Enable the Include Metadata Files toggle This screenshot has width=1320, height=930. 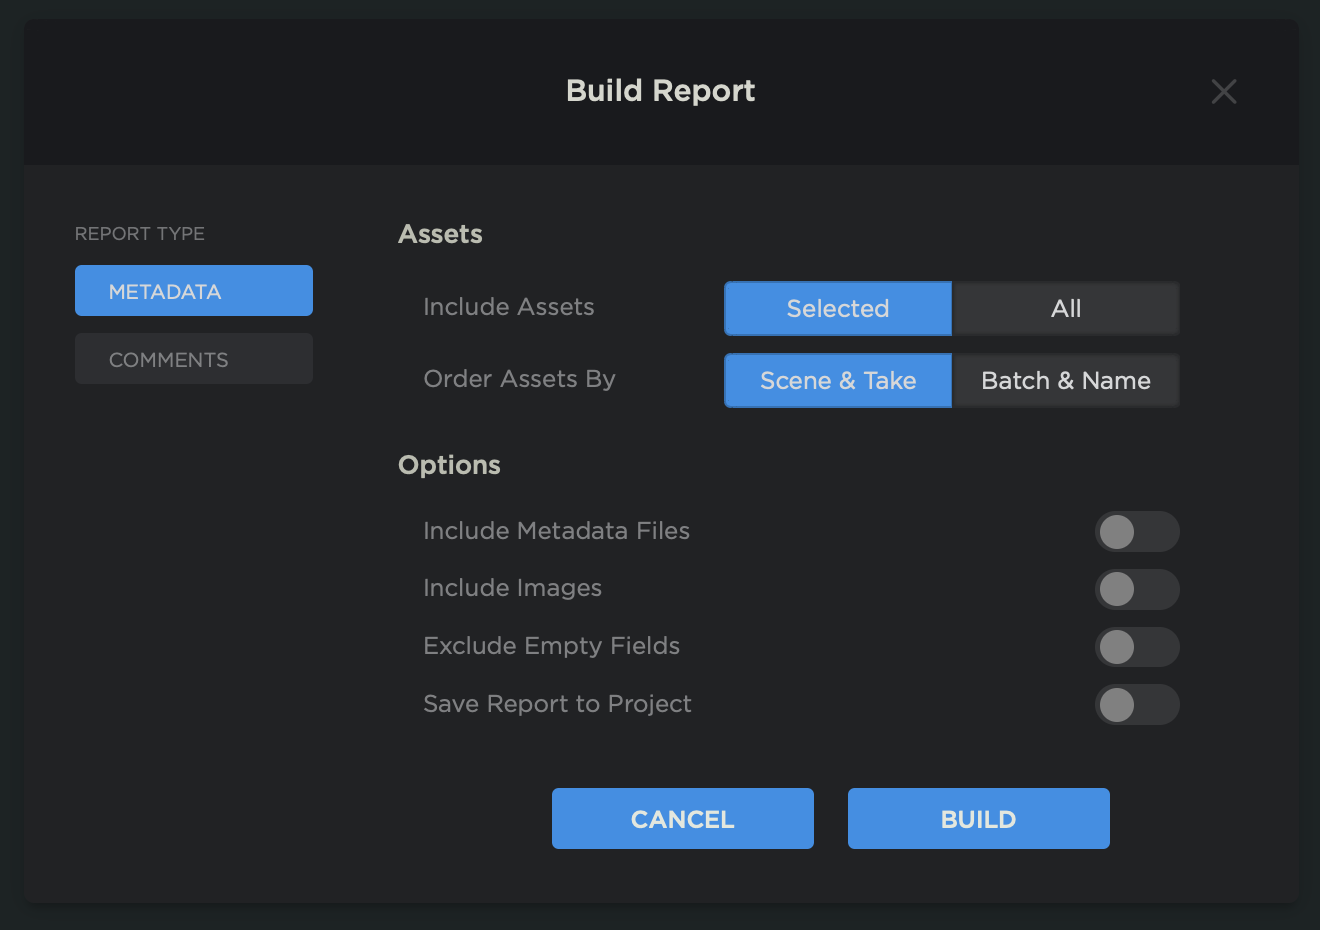(1137, 531)
